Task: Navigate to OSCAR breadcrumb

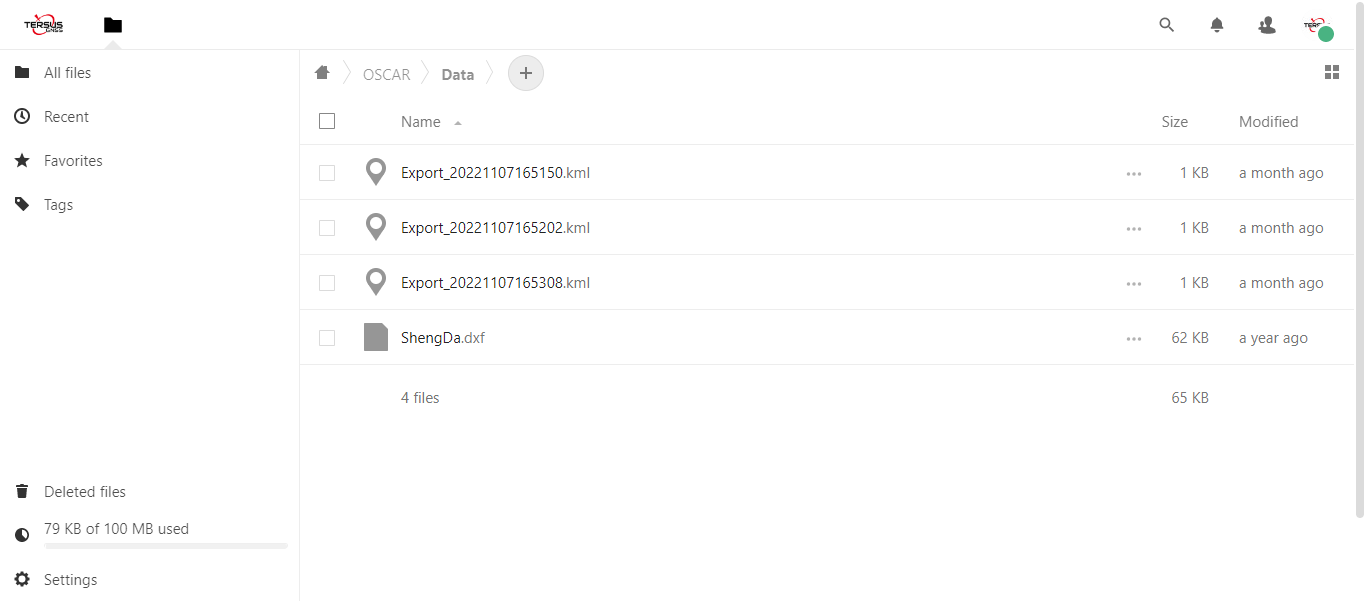Action: coord(387,74)
